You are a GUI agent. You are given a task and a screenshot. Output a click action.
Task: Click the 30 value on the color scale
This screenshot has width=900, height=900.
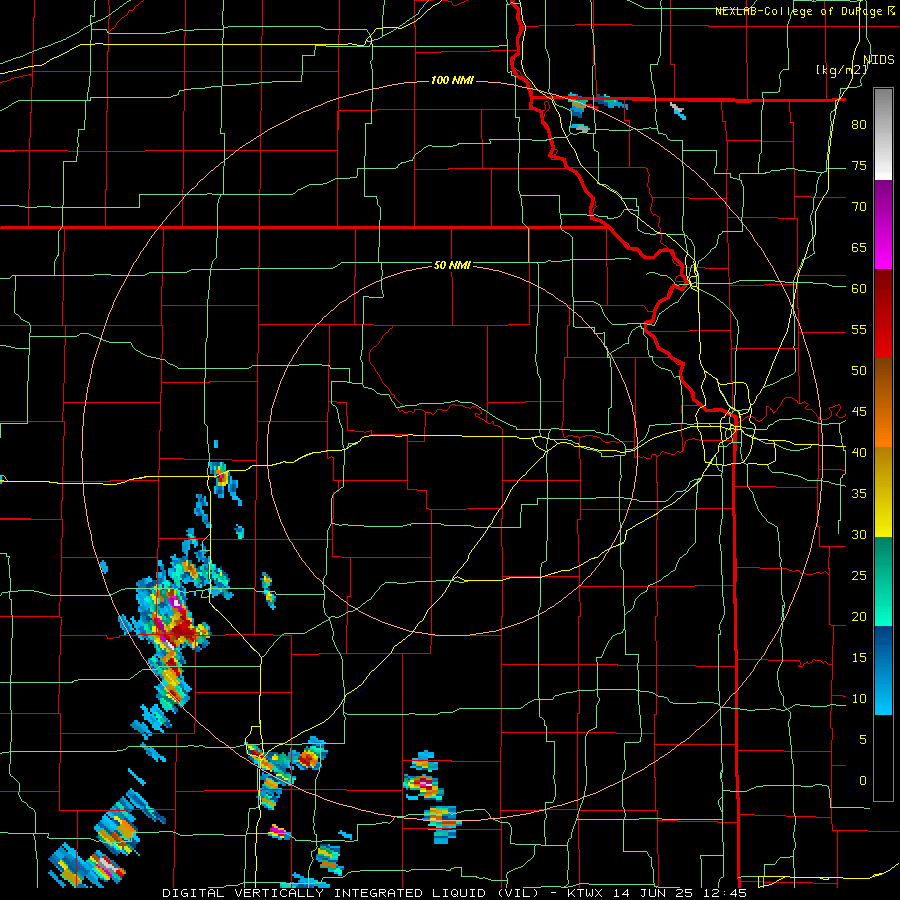coord(859,534)
